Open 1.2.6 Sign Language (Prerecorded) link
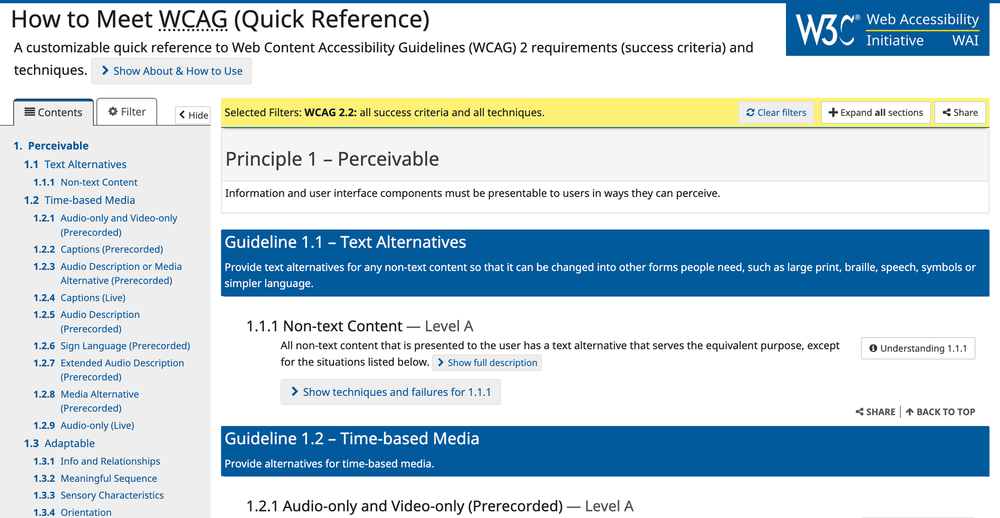 pos(112,346)
